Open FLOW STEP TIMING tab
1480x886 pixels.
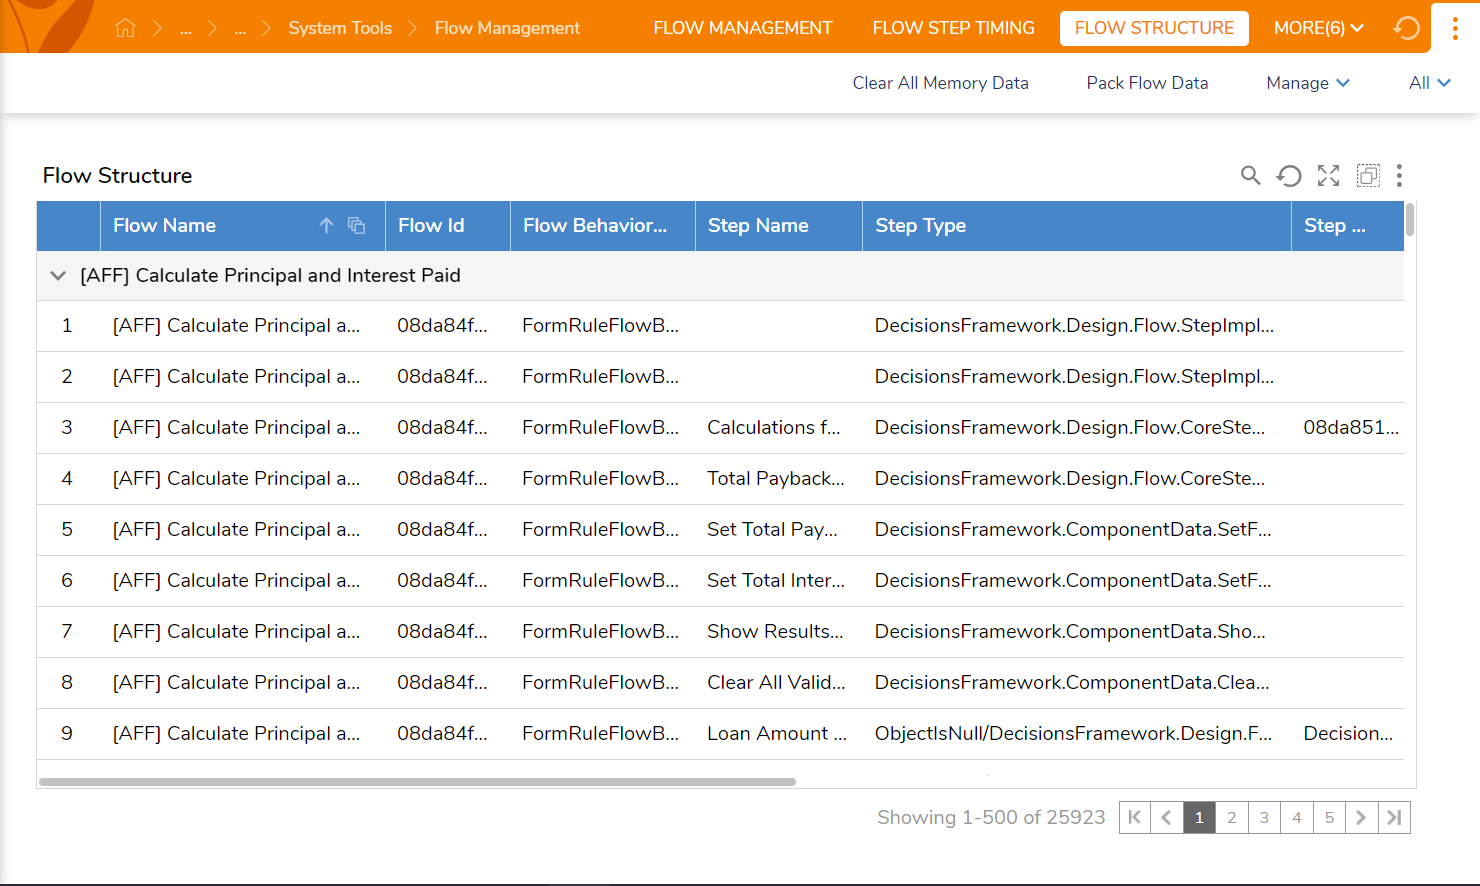[953, 28]
